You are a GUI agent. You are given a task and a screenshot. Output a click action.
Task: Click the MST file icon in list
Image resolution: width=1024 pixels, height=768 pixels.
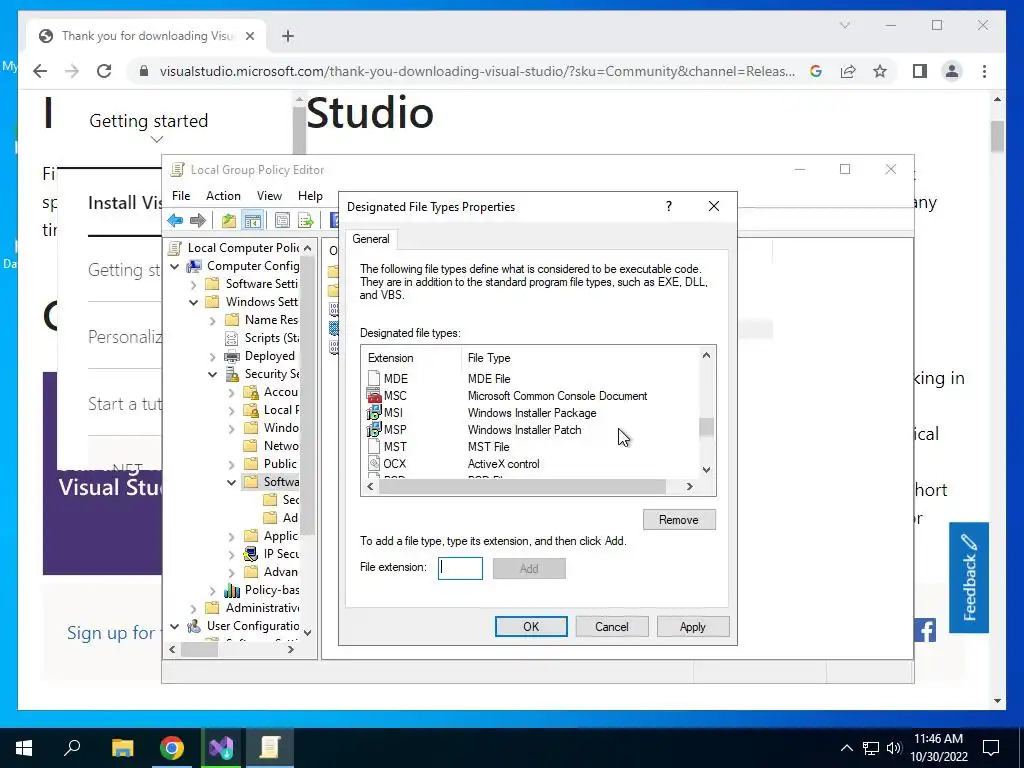pos(374,447)
